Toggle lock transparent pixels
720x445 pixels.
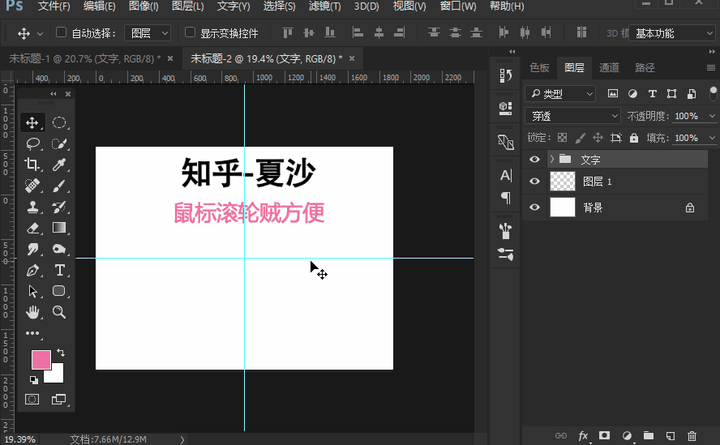pyautogui.click(x=562, y=138)
